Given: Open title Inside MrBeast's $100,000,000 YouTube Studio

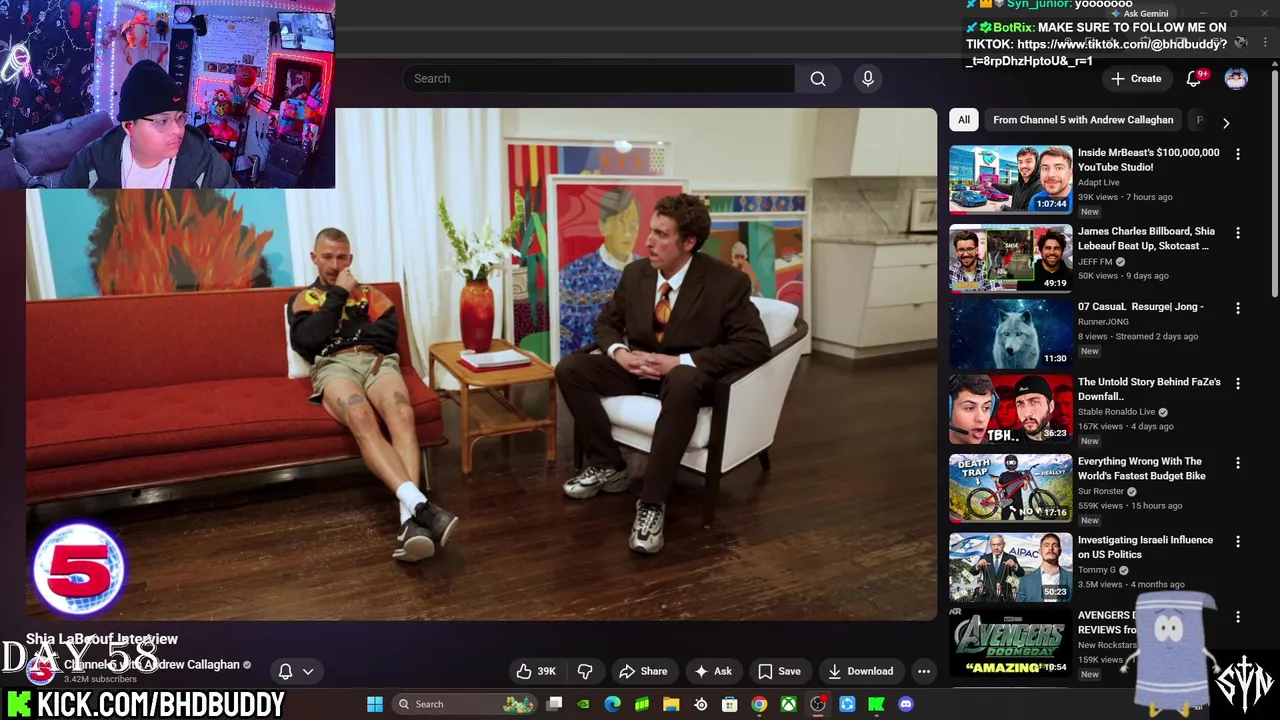Looking at the screenshot, I should 1148,160.
